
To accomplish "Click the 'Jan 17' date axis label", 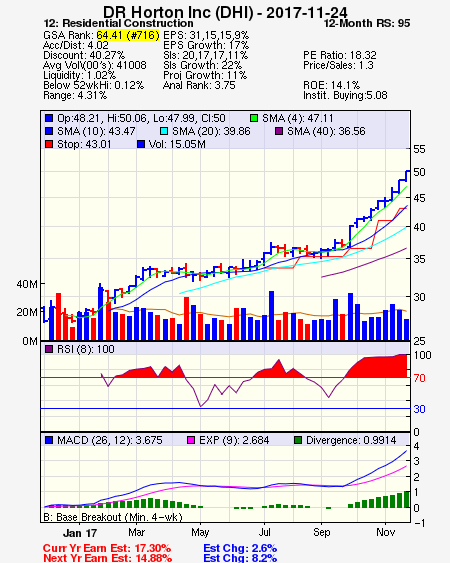I will (x=80, y=533).
